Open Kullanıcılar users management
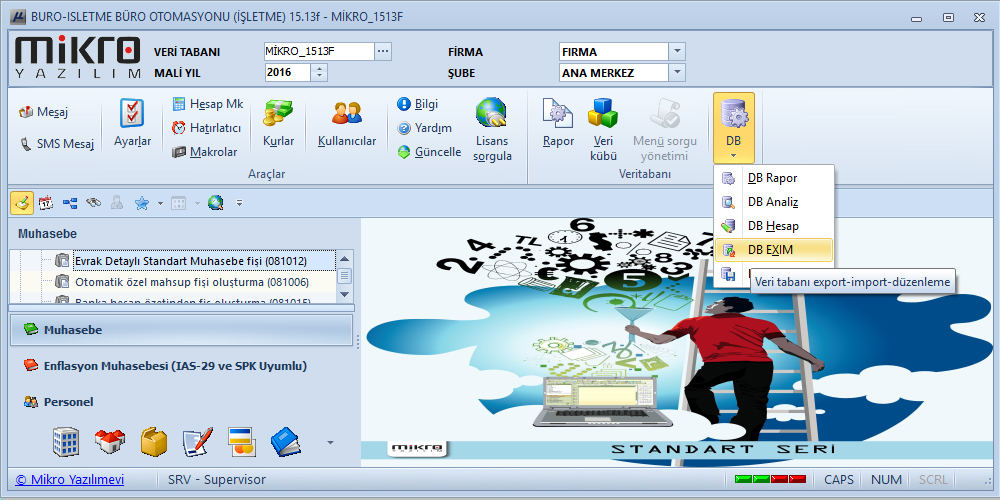The image size is (1000, 500). [x=347, y=124]
